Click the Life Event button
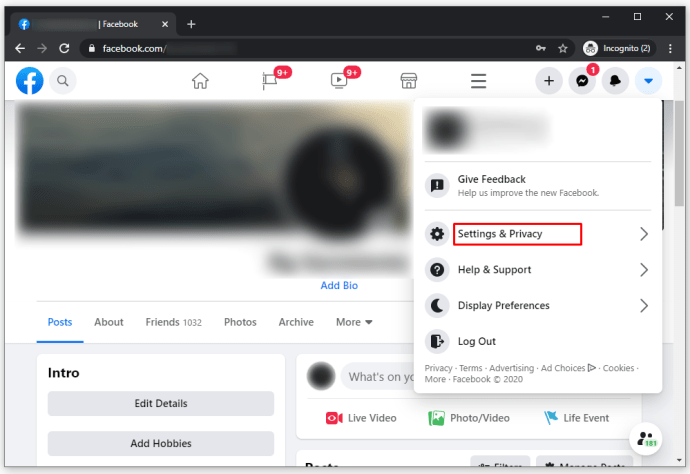The height and width of the screenshot is (474, 690). [576, 418]
